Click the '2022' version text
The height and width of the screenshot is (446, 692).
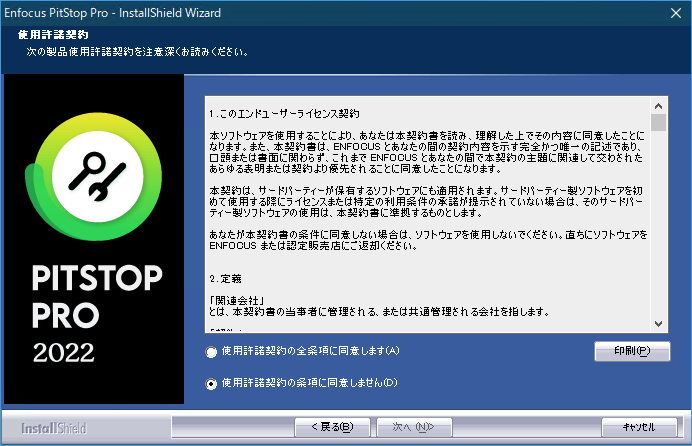(x=64, y=352)
